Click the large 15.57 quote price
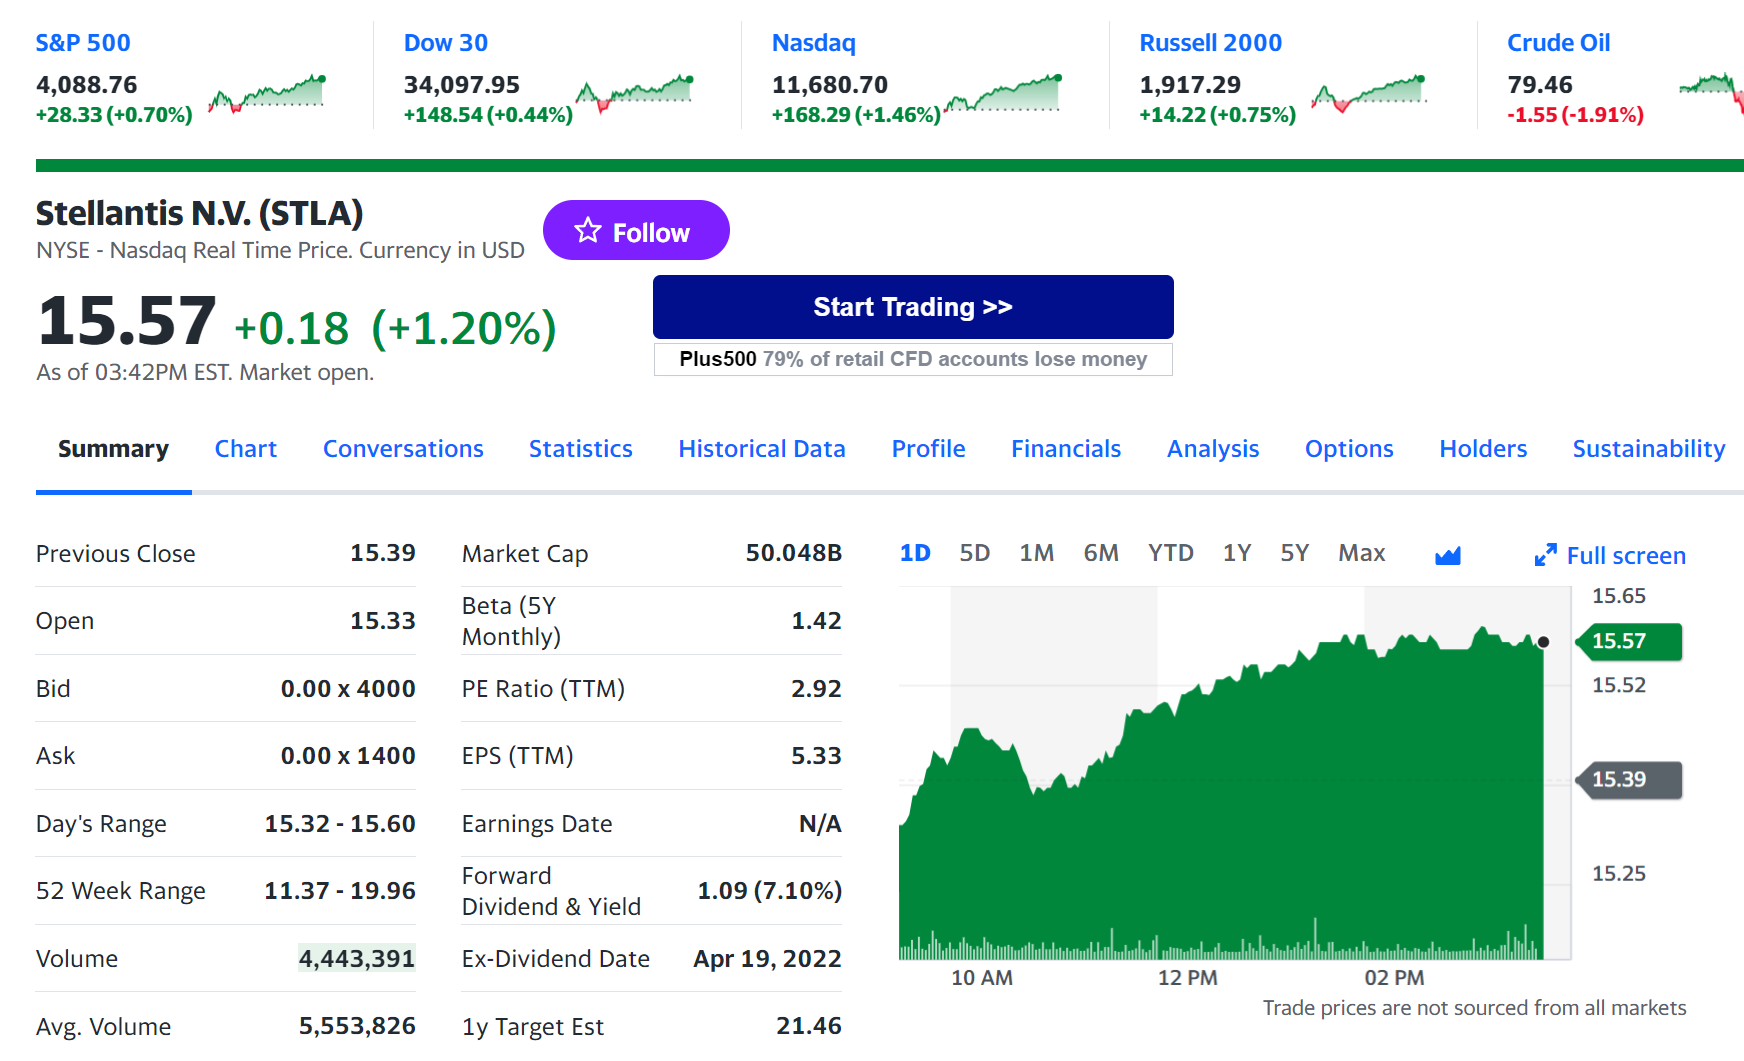Viewport: 1744px width, 1061px height. pos(126,322)
